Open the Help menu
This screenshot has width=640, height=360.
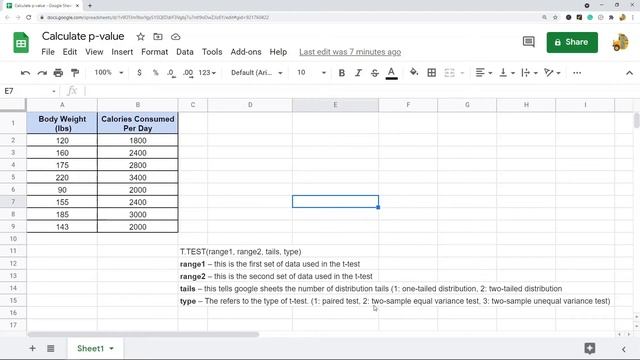pyautogui.click(x=278, y=52)
